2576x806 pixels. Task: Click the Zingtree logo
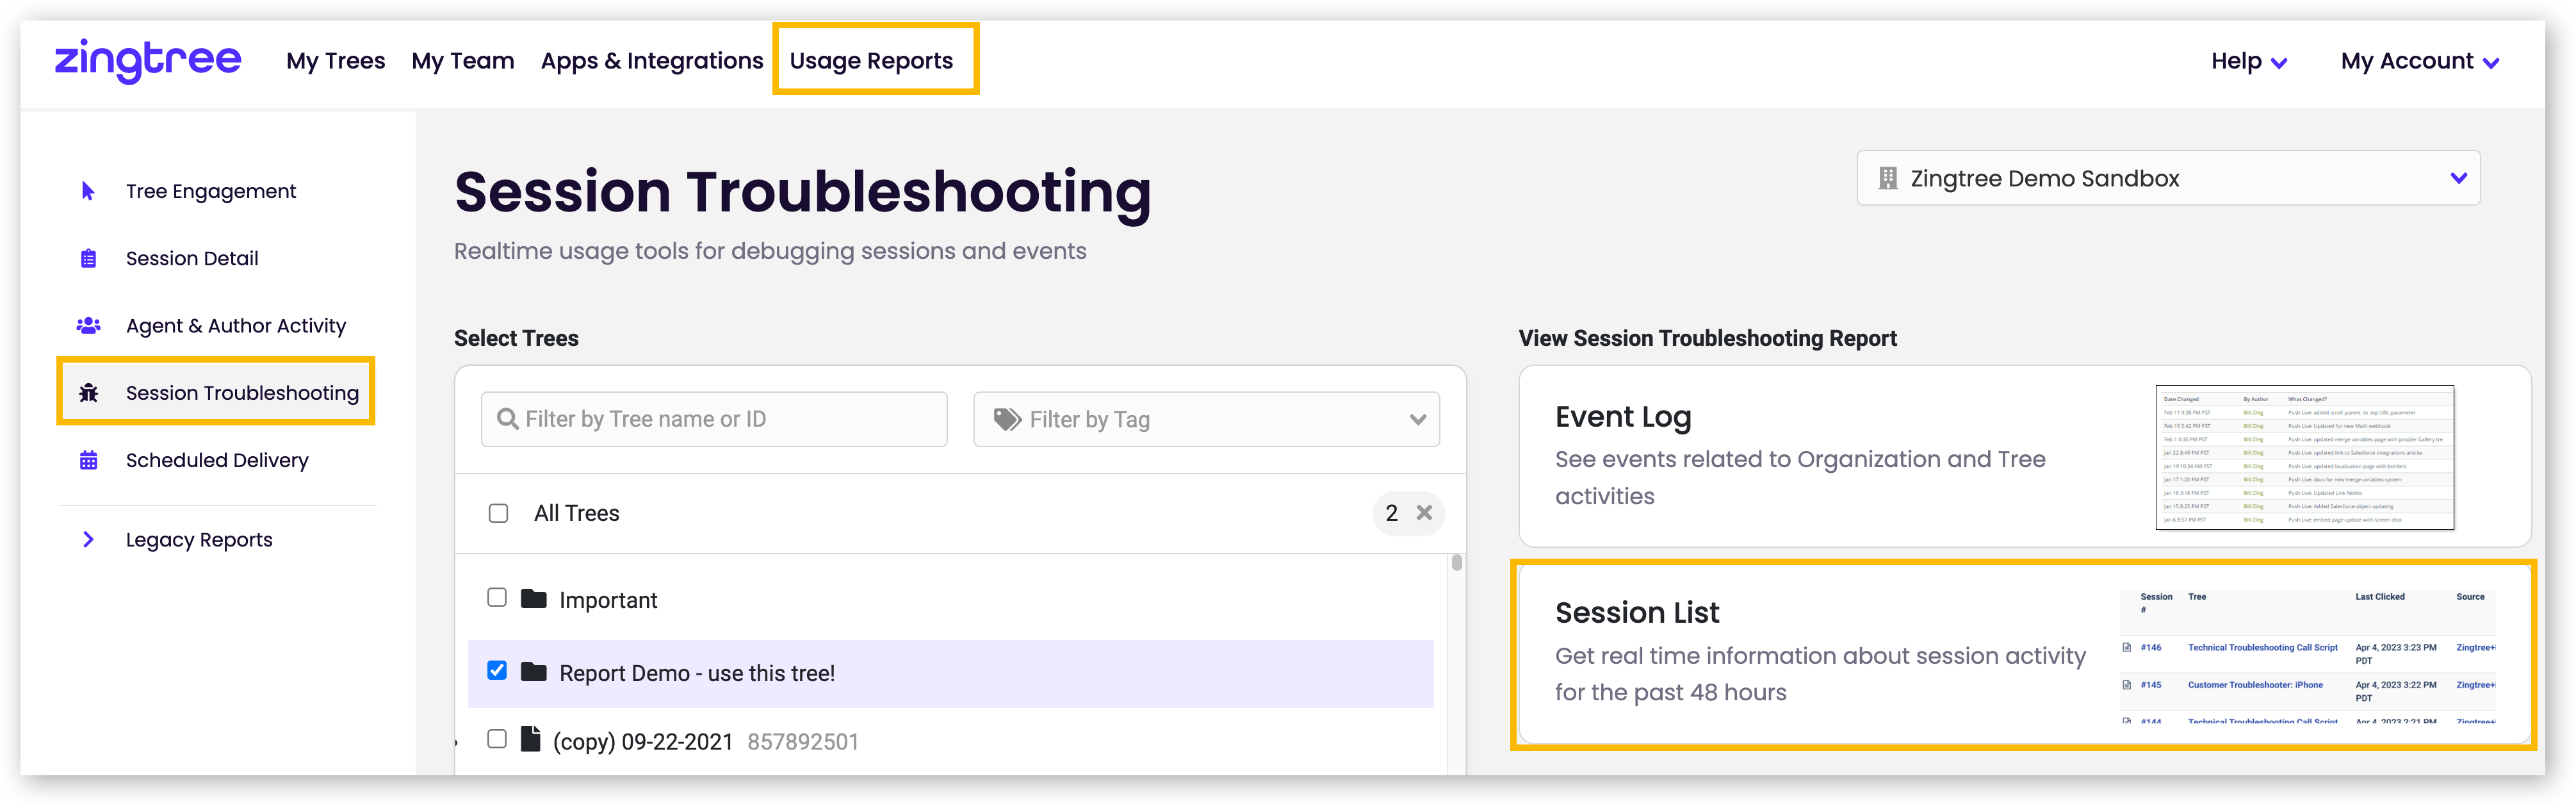pos(148,61)
